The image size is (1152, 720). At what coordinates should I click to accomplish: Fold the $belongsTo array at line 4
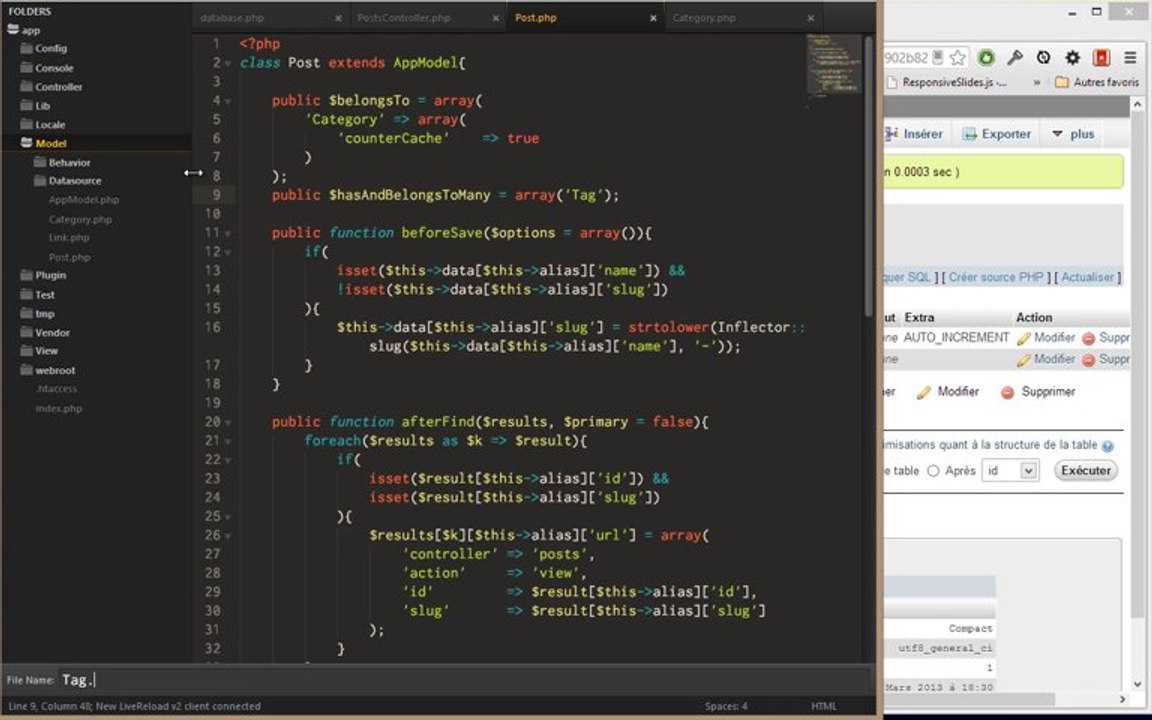tap(228, 101)
